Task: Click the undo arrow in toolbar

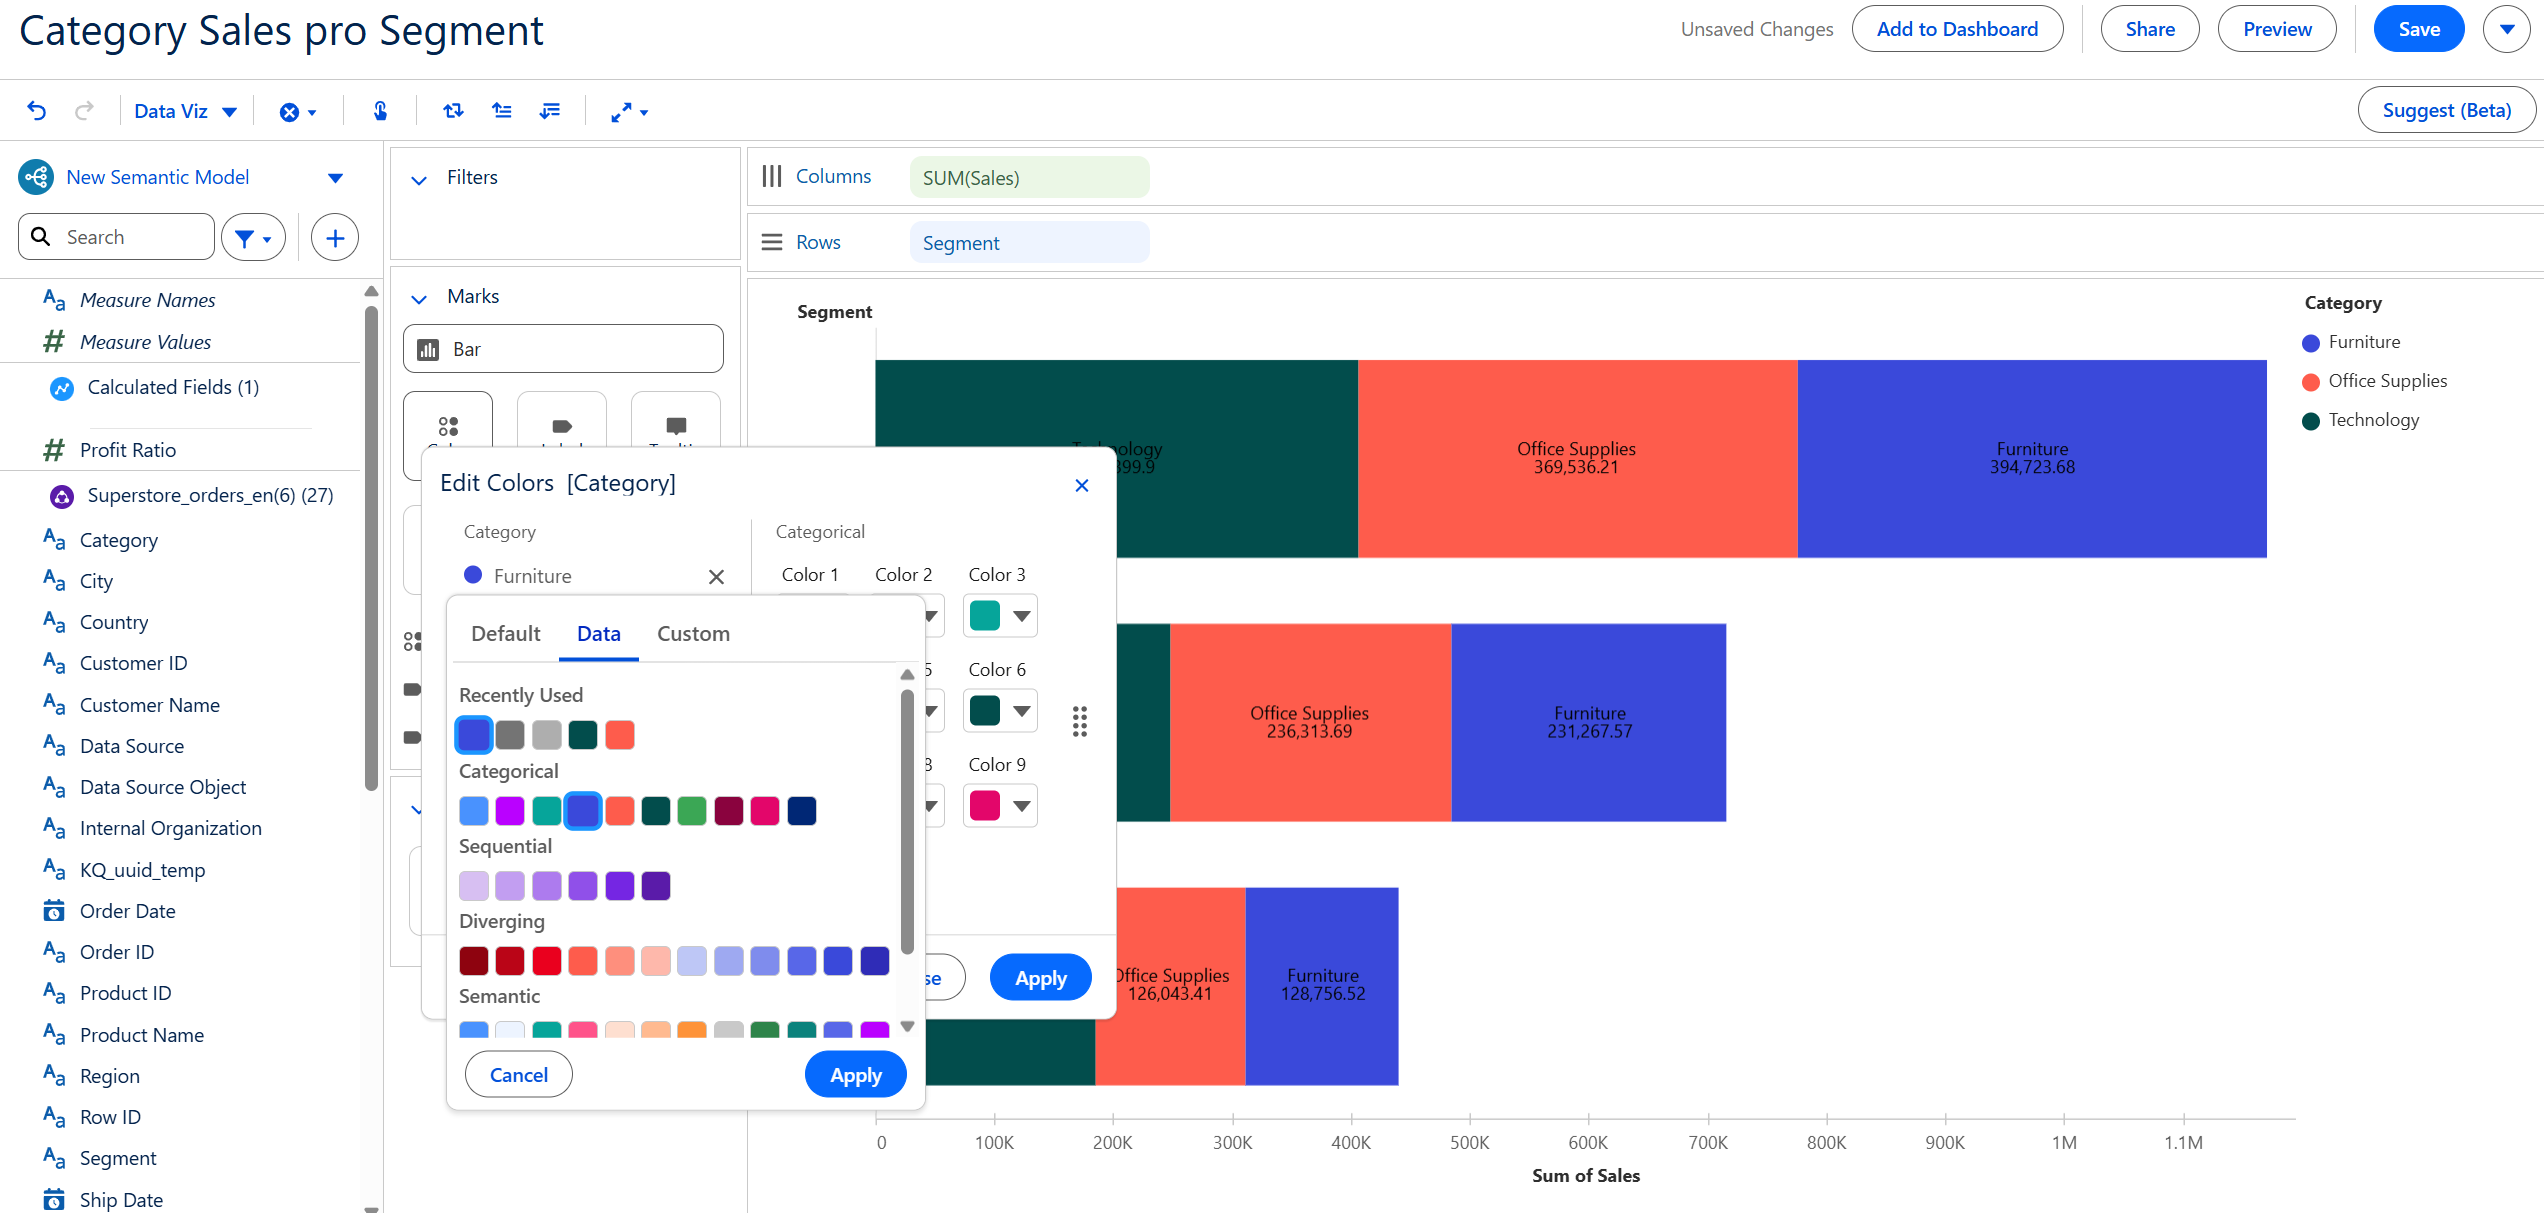Action: pos(37,111)
